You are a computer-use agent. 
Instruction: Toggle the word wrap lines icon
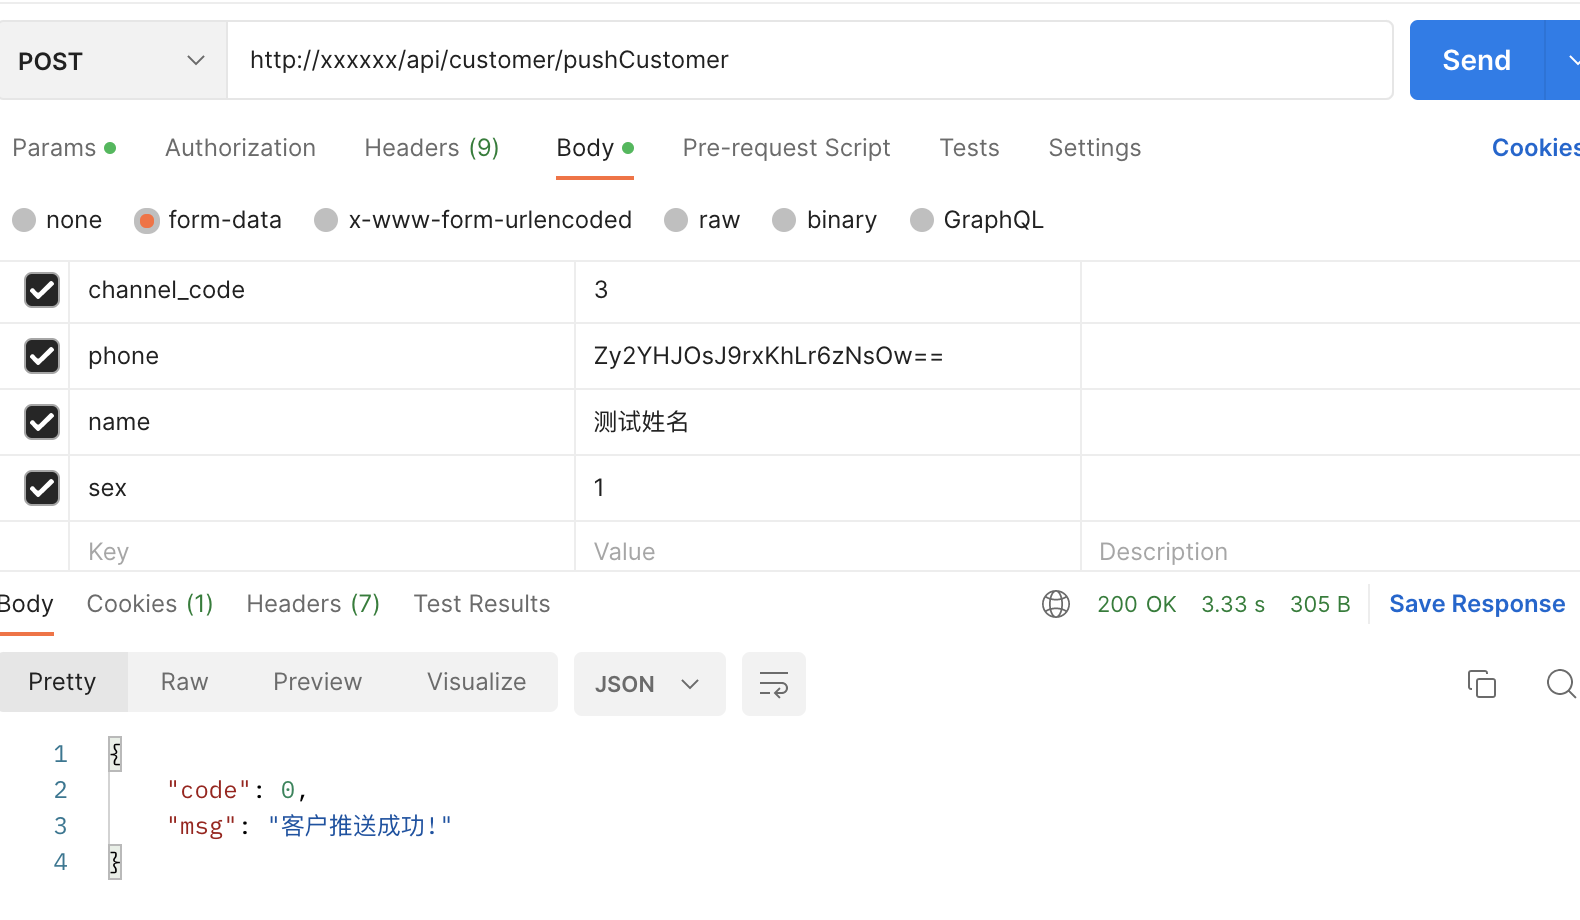pos(773,684)
